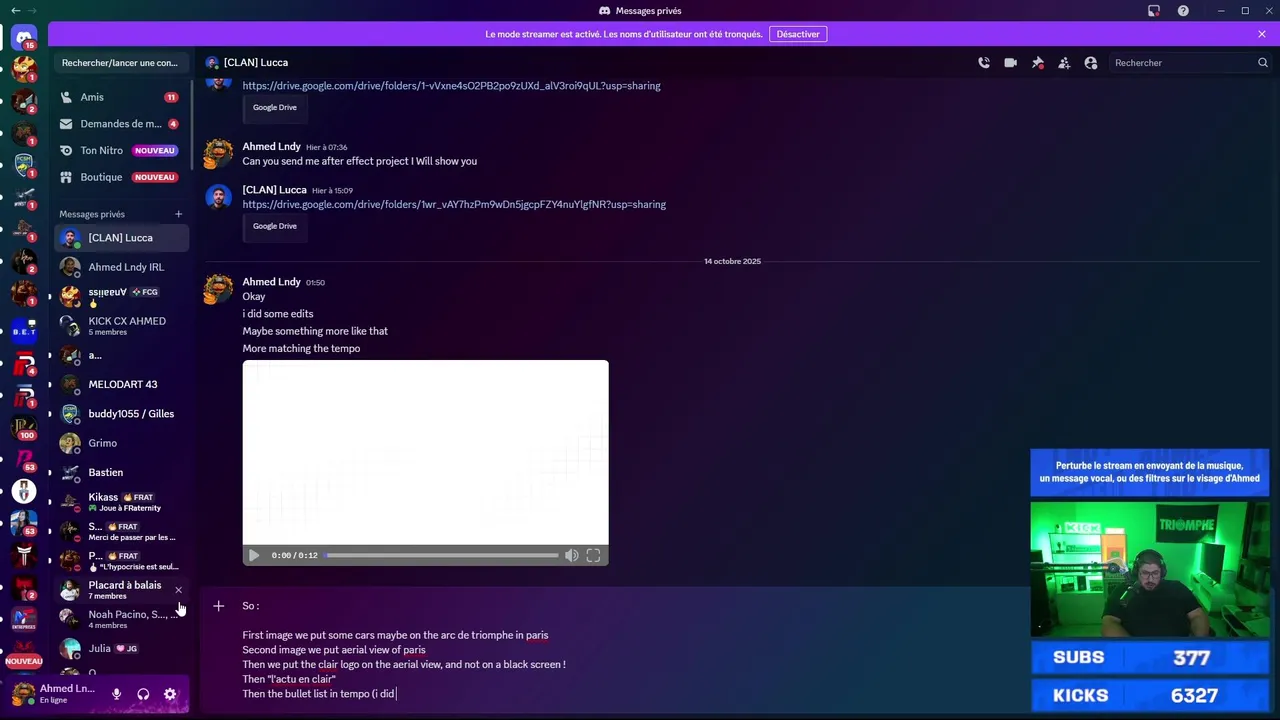This screenshot has height=720, width=1280.
Task: Go back using the title bar arrow
Action: click(15, 11)
